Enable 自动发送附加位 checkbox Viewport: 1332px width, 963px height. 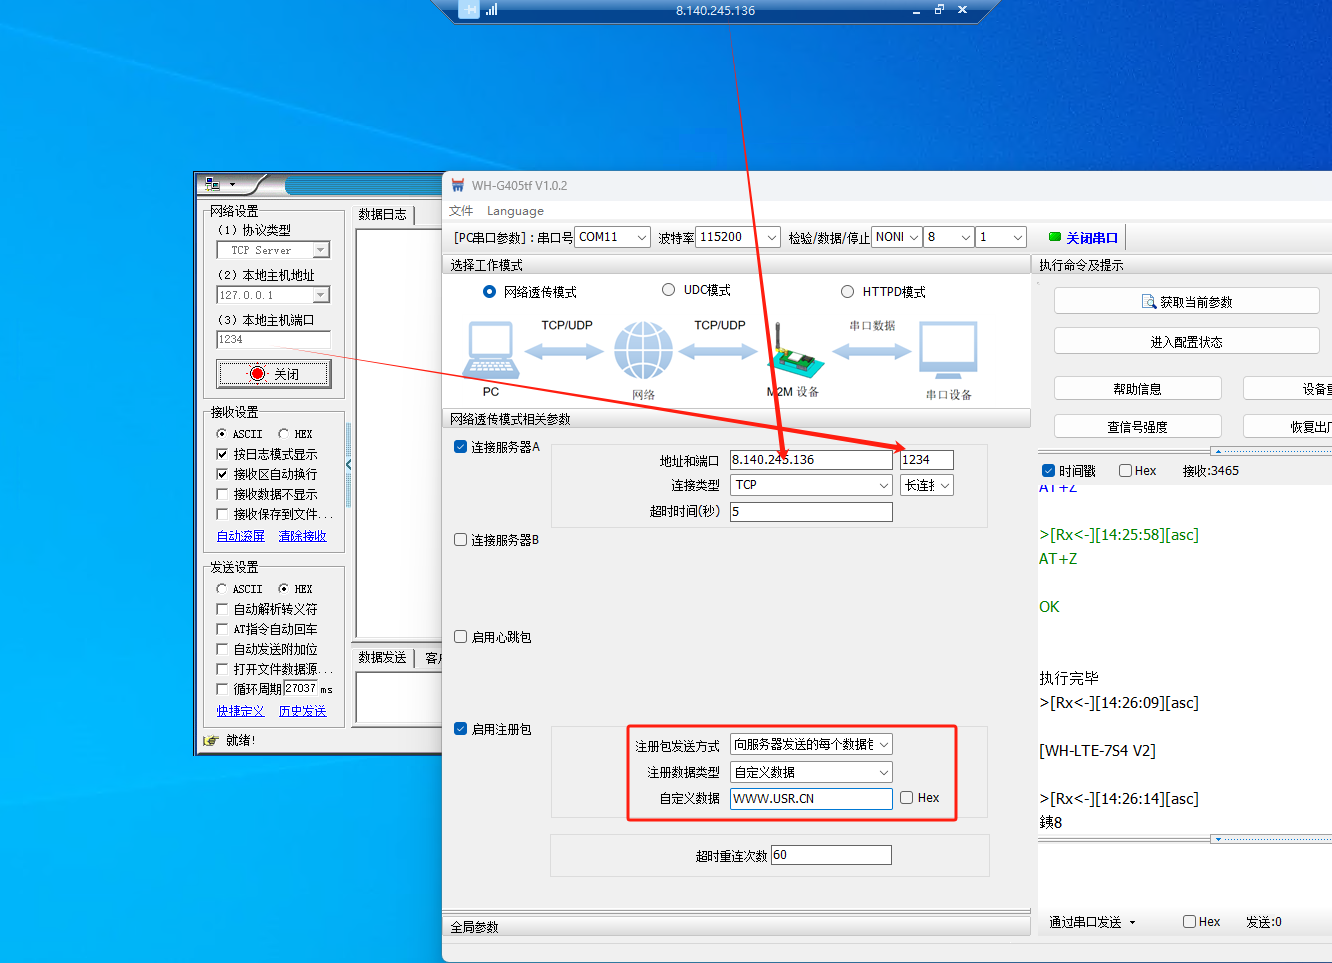point(222,649)
